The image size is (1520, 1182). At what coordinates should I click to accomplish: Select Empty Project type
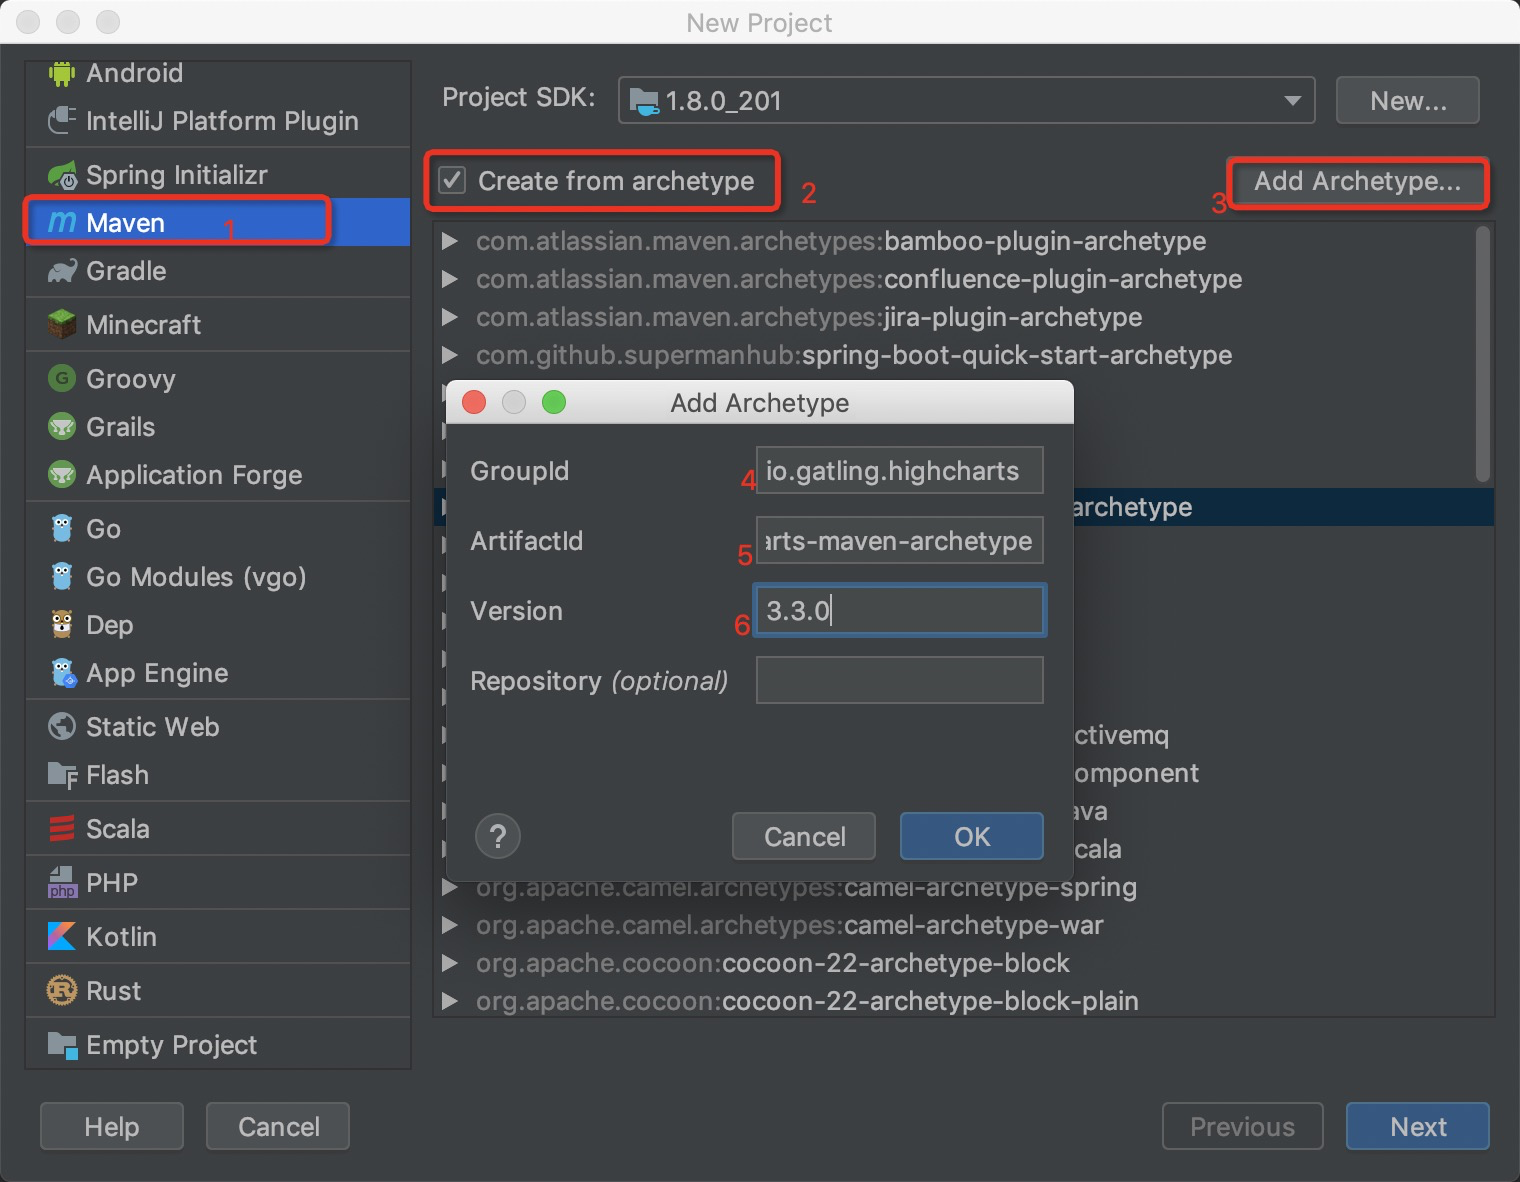pyautogui.click(x=218, y=1045)
